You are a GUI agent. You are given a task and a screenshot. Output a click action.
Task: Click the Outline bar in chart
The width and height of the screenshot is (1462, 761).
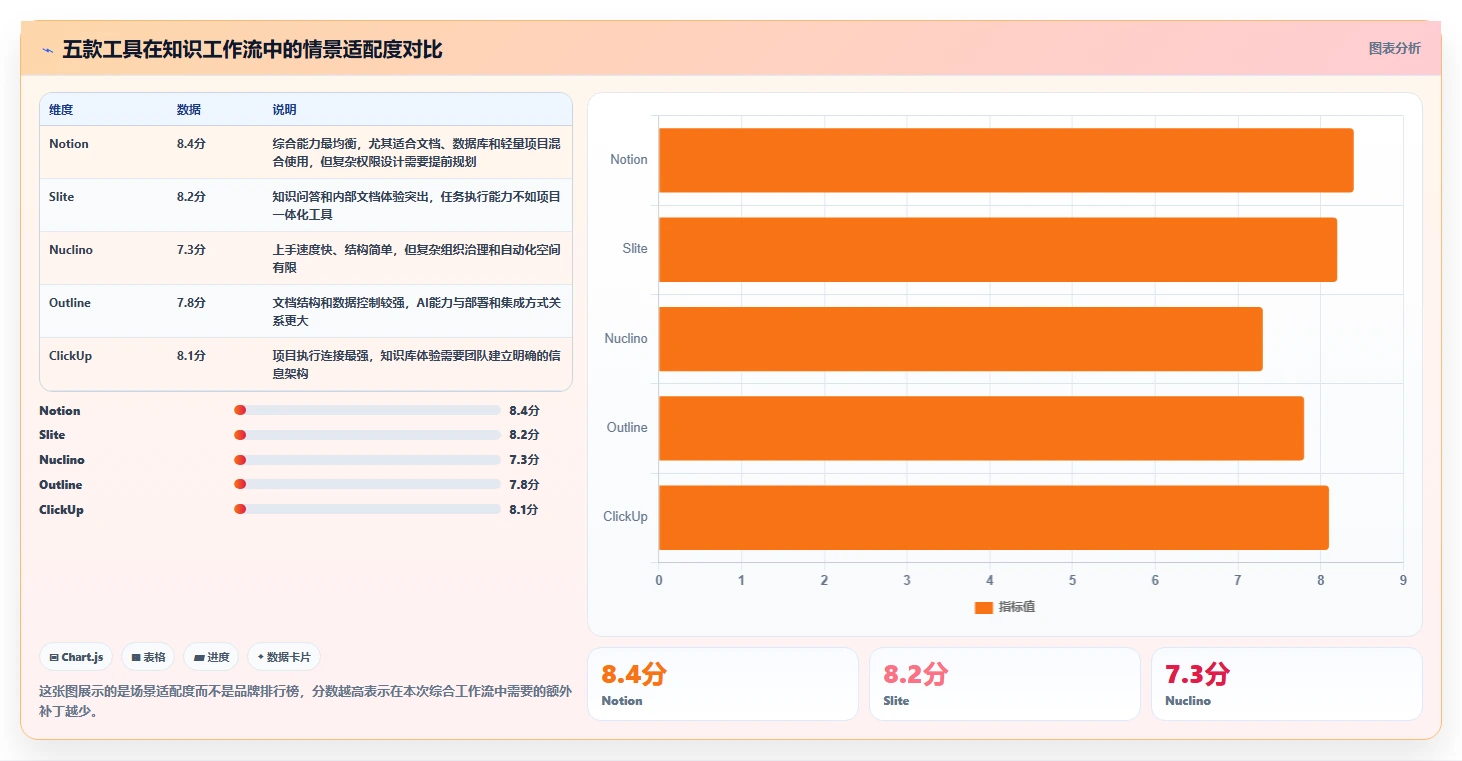(981, 428)
